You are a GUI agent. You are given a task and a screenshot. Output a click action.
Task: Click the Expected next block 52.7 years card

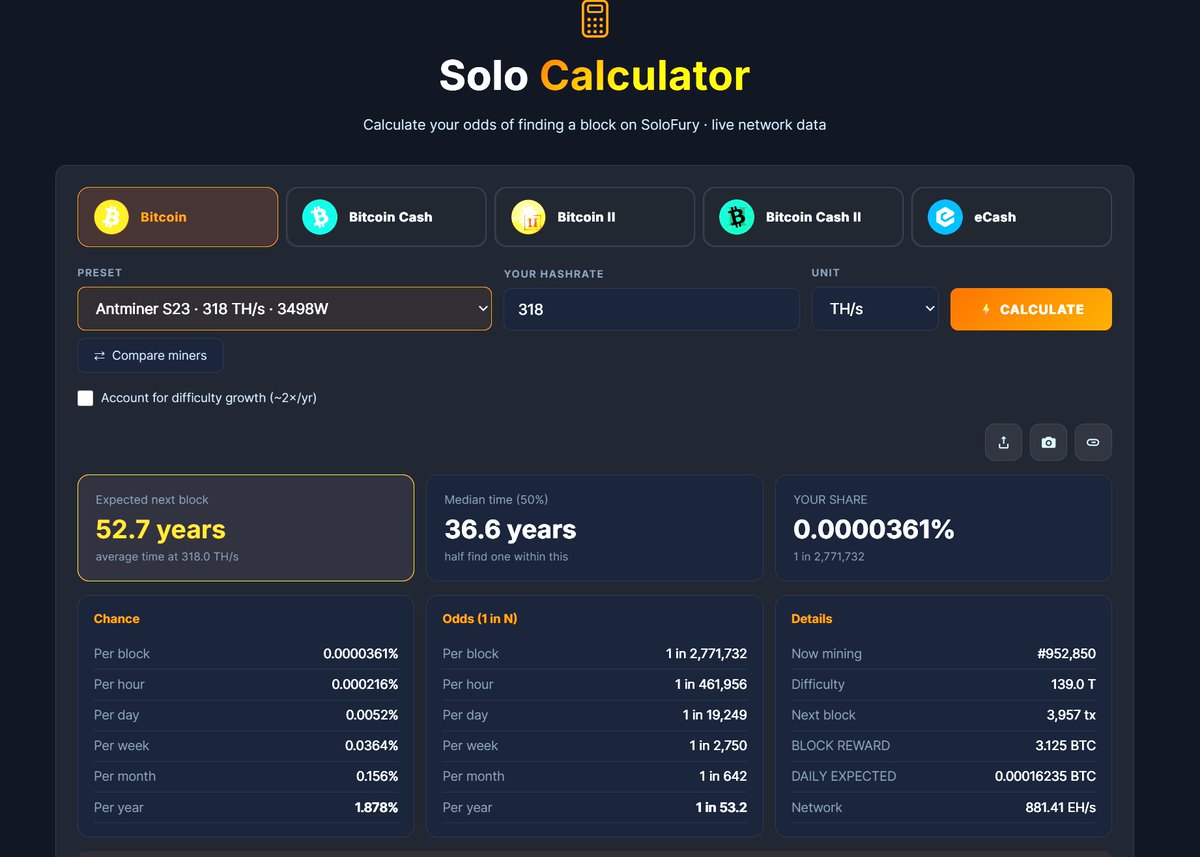(246, 528)
